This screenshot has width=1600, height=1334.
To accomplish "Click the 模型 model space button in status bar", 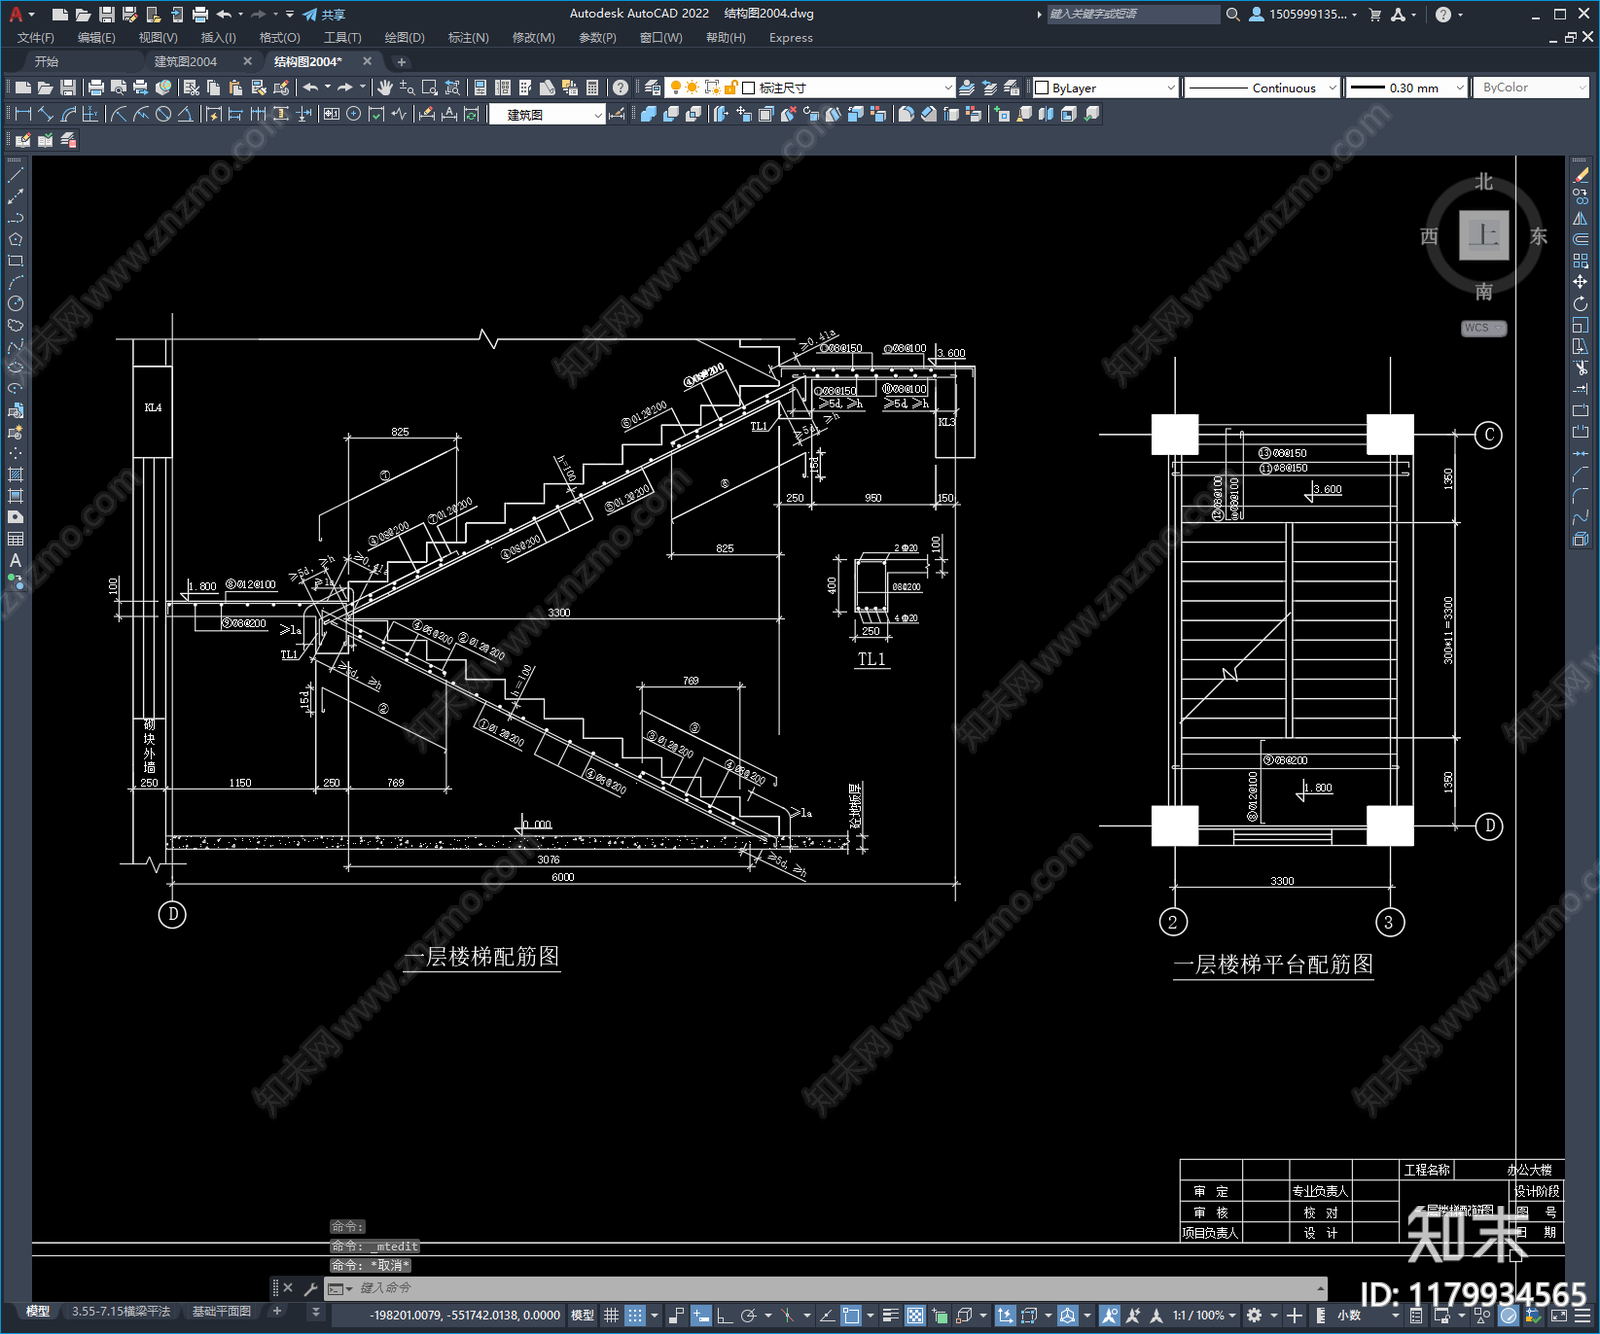I will click(x=582, y=1315).
